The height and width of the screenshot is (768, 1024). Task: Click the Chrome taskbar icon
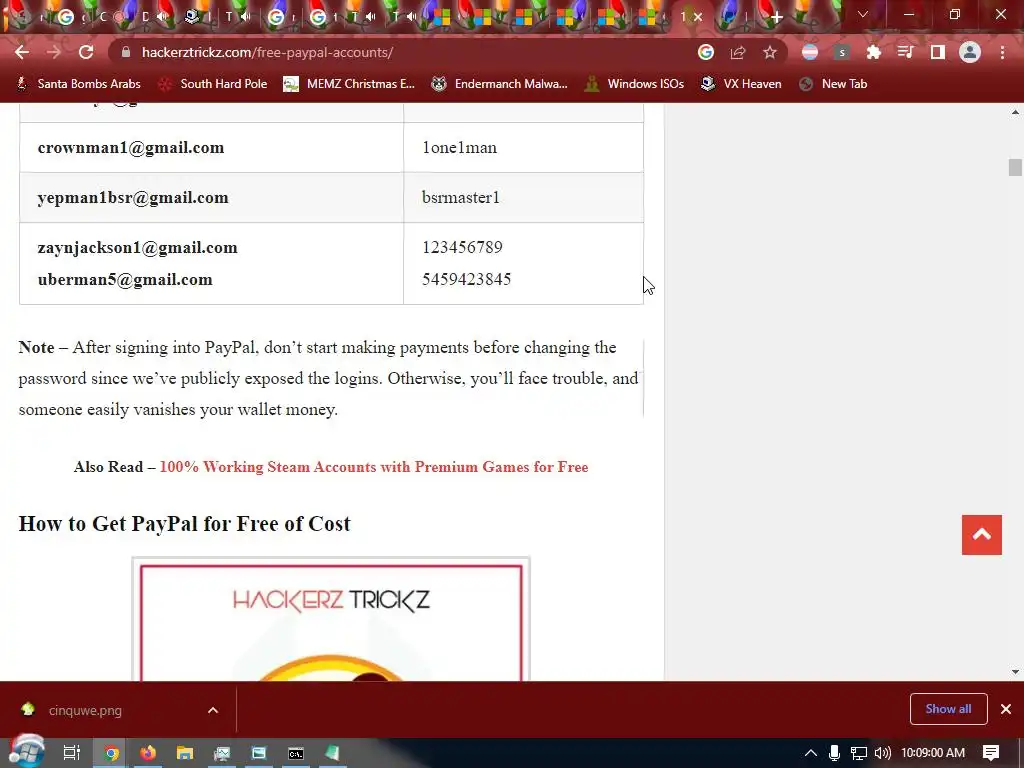tap(112, 753)
